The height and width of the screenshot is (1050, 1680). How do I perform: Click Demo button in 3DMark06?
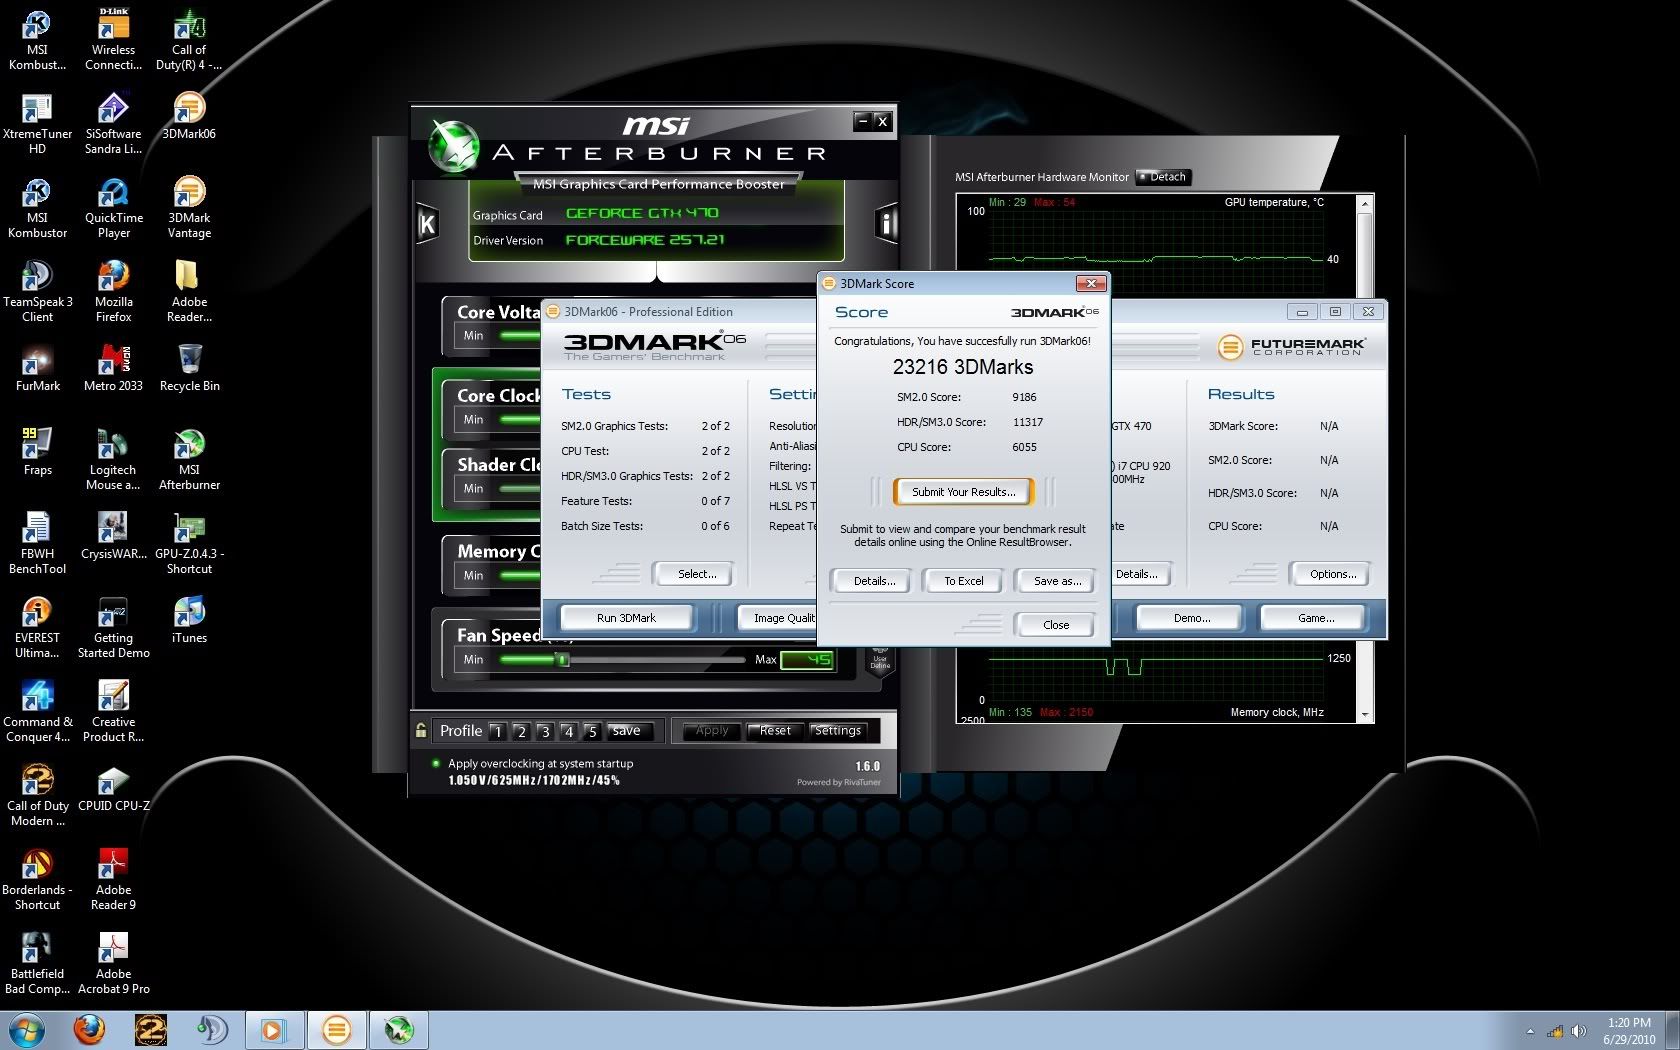tap(1189, 618)
